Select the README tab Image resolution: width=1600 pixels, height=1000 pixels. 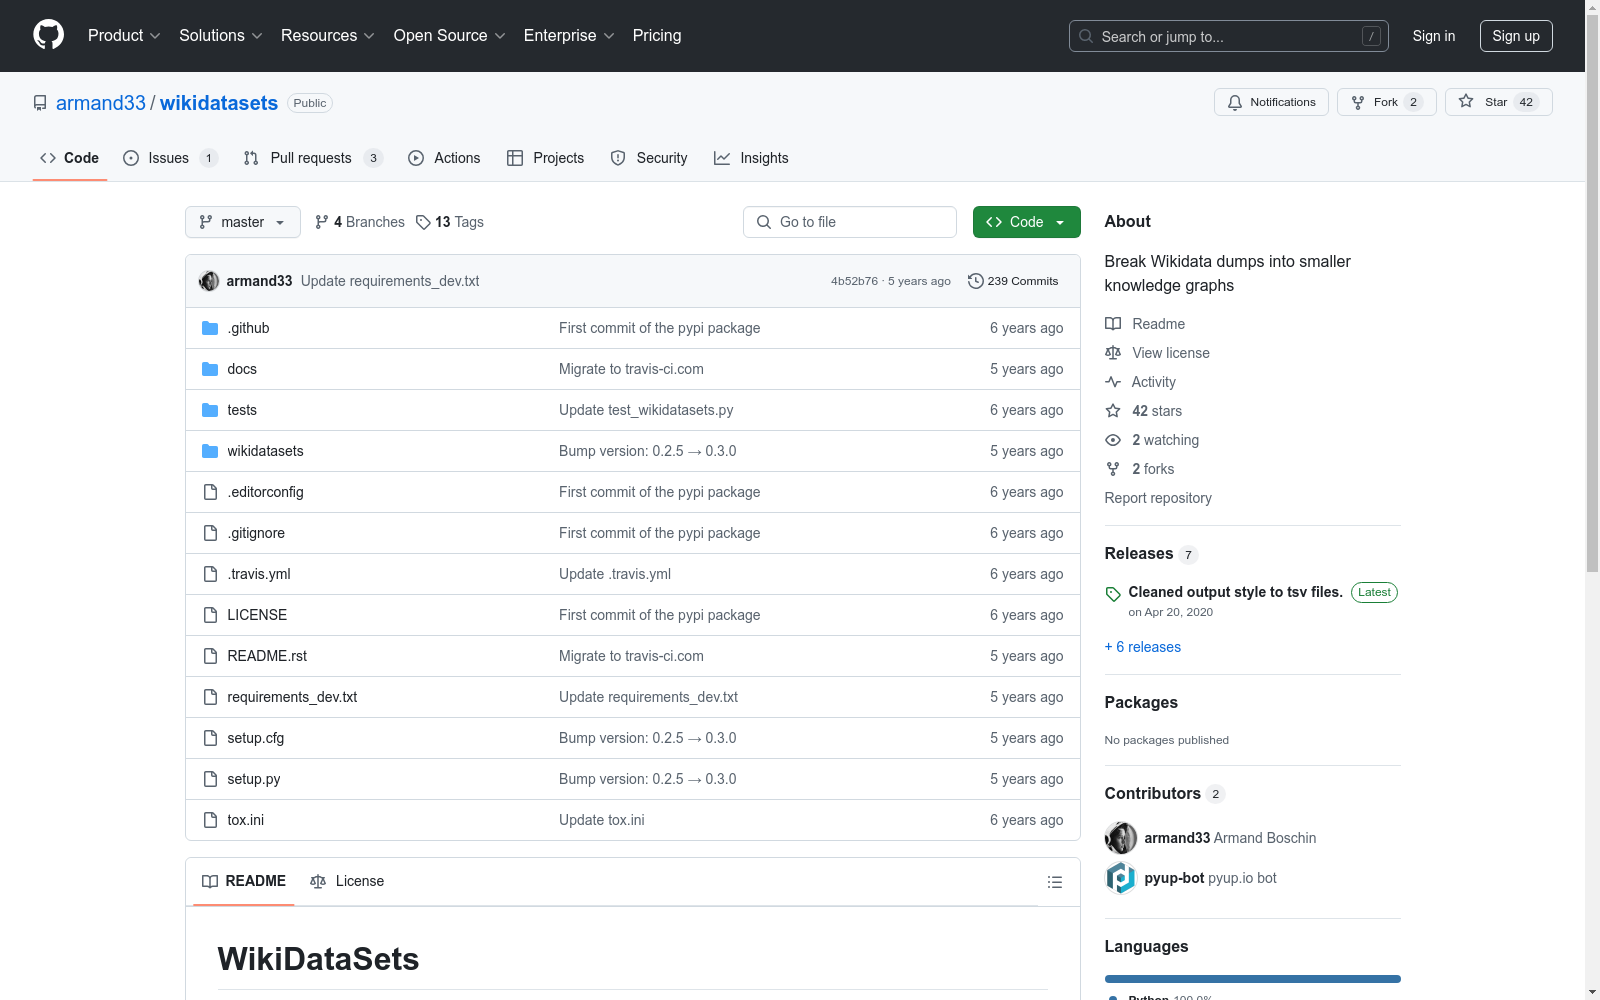pyautogui.click(x=244, y=881)
